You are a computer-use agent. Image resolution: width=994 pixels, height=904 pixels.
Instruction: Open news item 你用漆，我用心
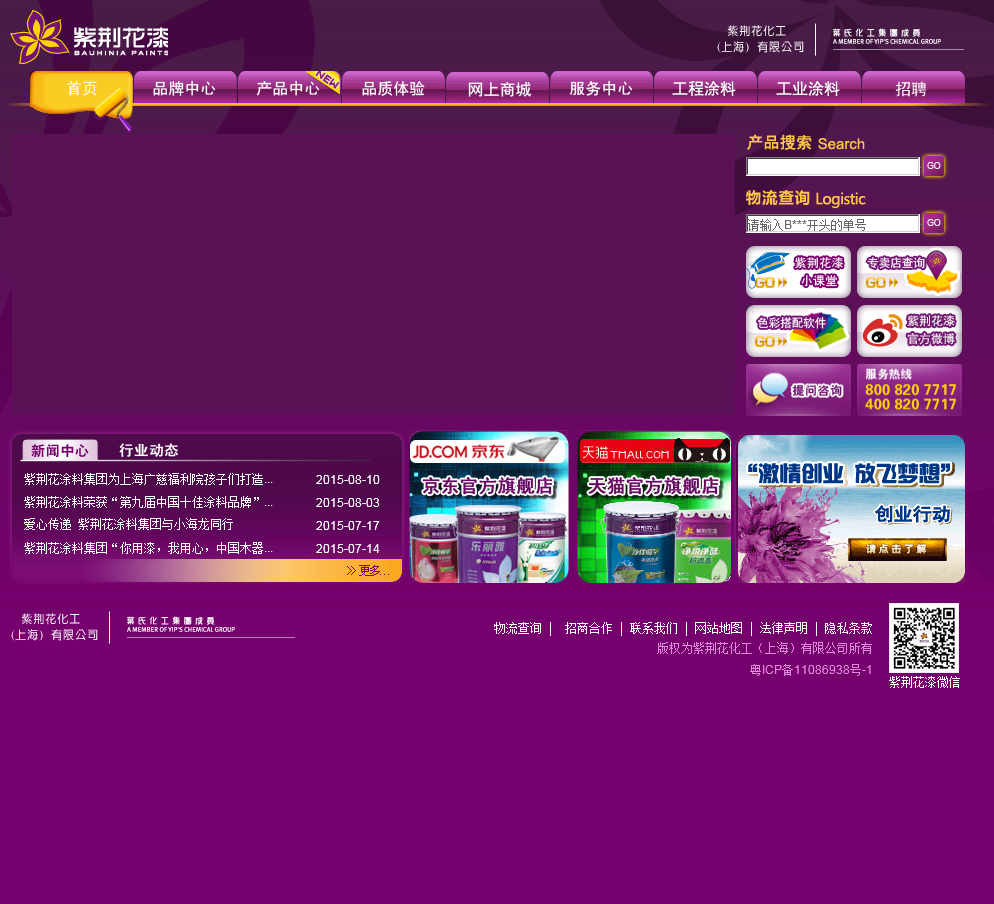coord(148,548)
